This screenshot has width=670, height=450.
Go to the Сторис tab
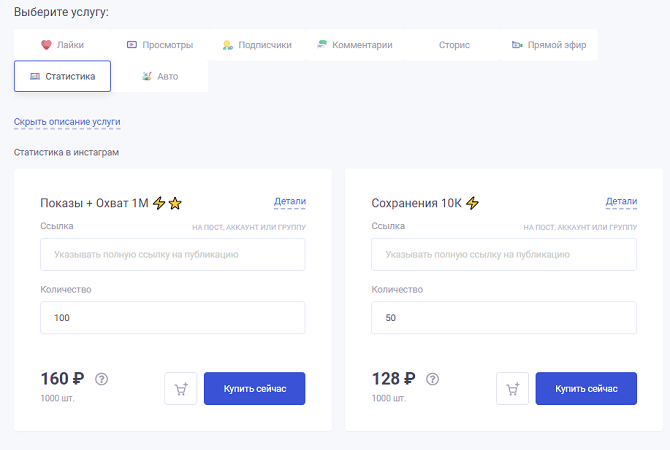click(452, 45)
